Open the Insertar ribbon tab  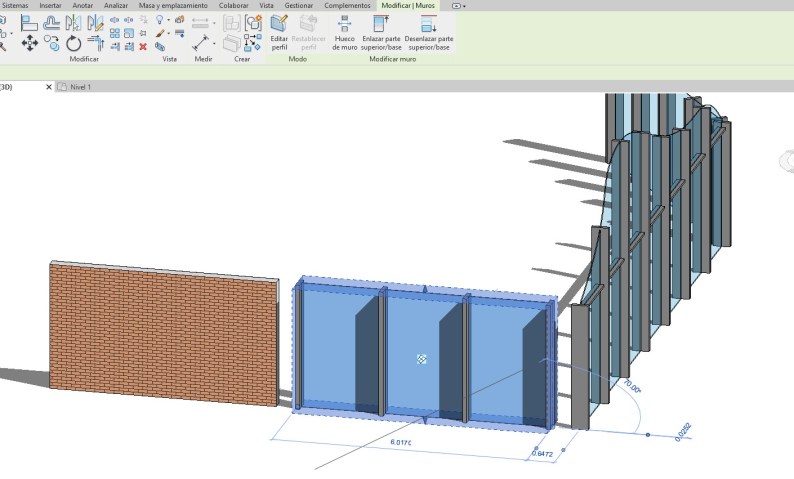pos(50,5)
